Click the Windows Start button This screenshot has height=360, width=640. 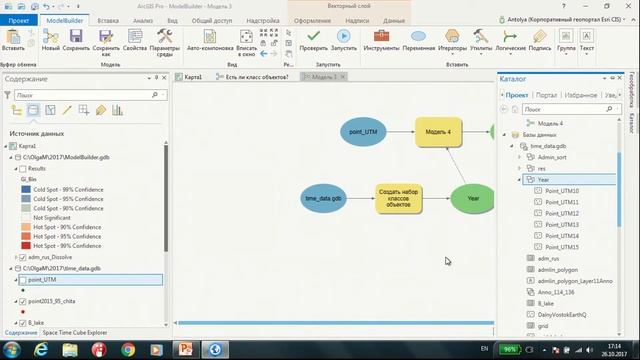click(x=11, y=350)
